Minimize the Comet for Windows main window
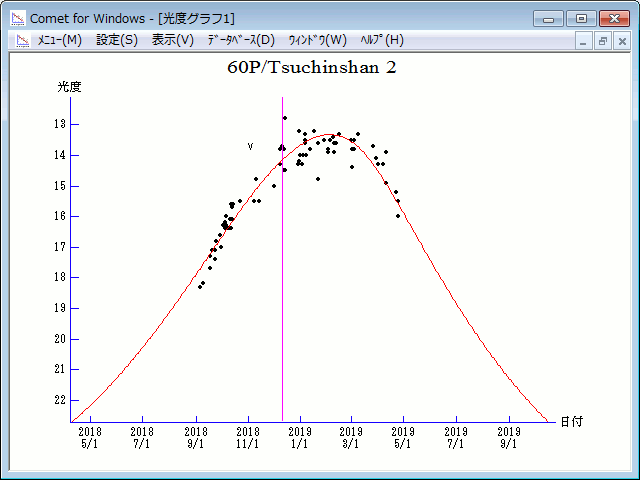 click(549, 18)
